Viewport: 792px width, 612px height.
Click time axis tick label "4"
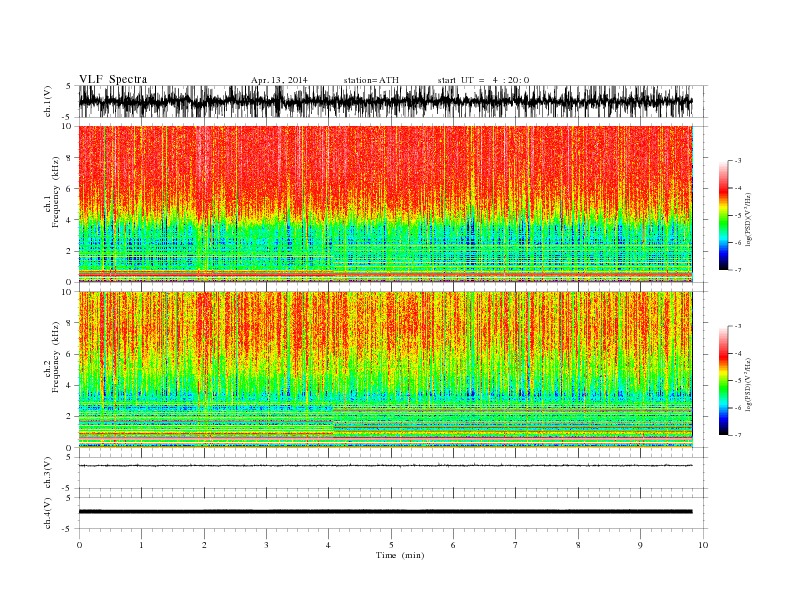(x=329, y=545)
